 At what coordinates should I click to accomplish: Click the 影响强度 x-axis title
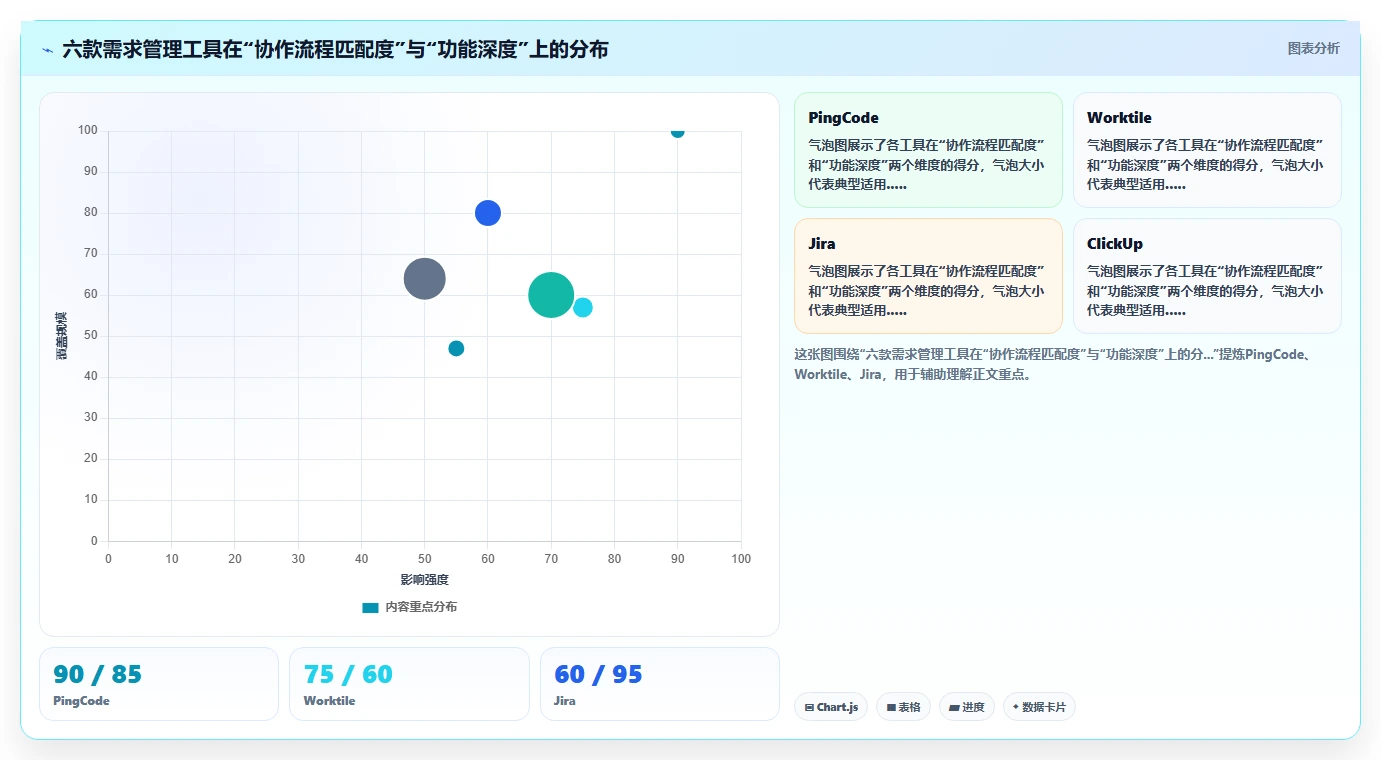pos(425,580)
